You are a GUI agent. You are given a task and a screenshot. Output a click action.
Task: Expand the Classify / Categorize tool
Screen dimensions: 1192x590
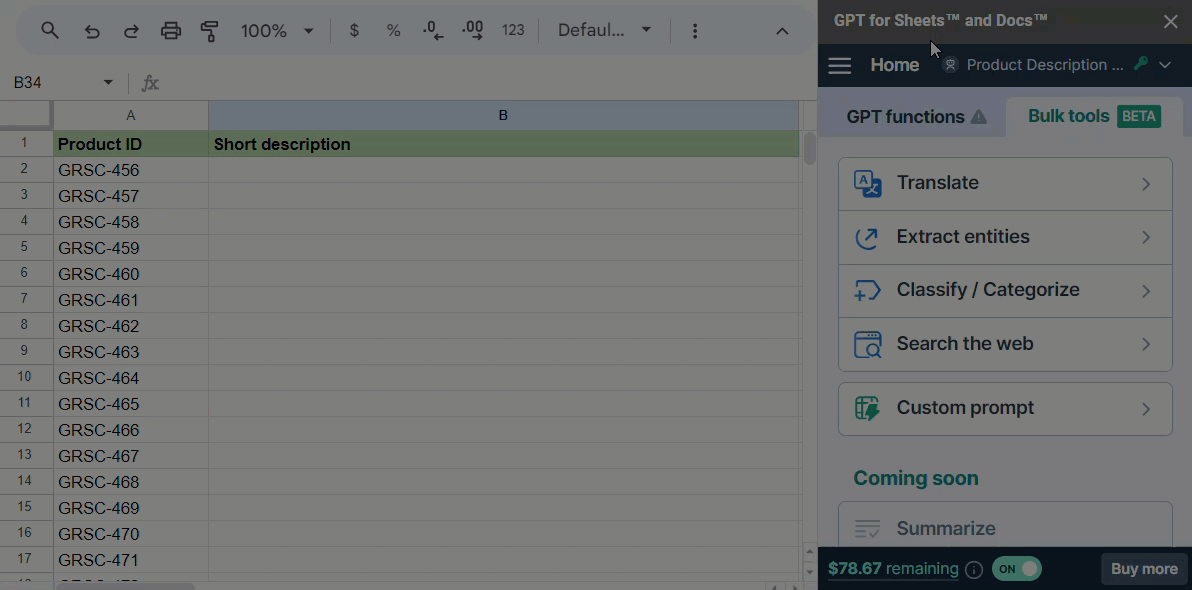point(1146,291)
